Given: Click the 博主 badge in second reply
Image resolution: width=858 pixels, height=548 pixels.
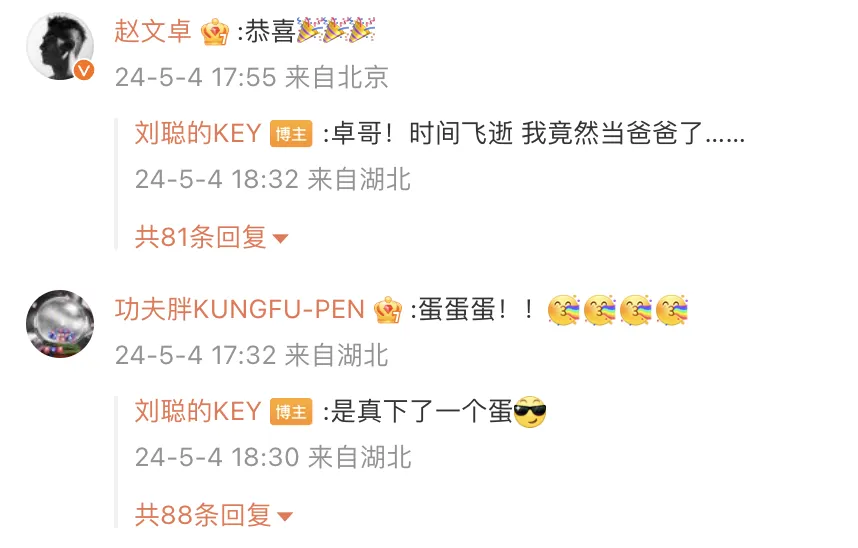Looking at the screenshot, I should coord(291,412).
